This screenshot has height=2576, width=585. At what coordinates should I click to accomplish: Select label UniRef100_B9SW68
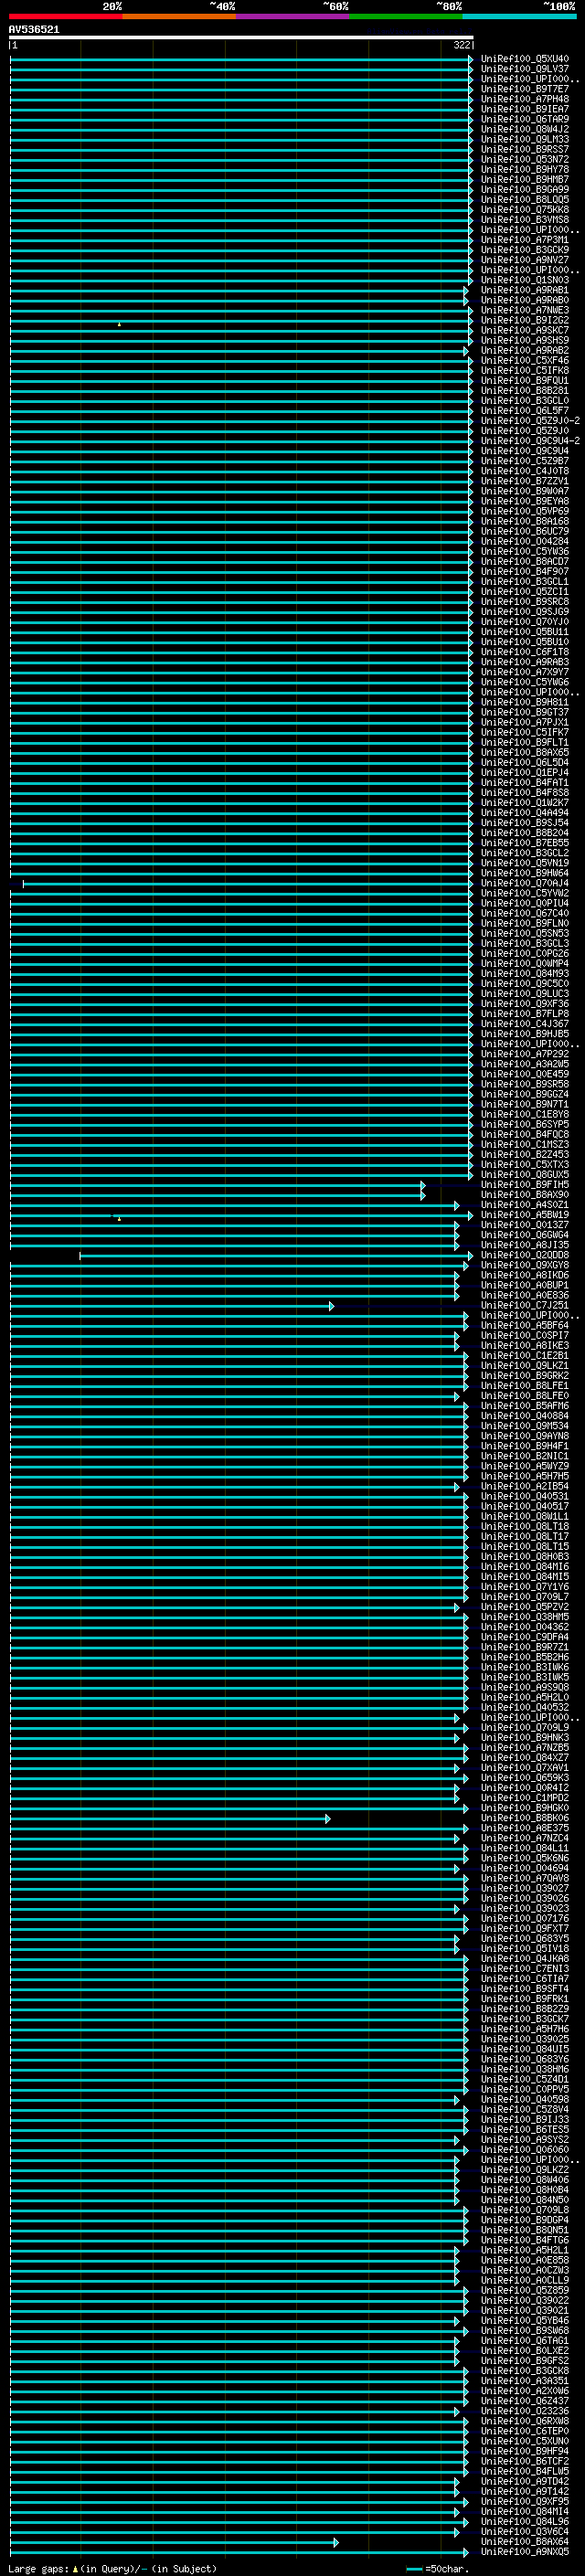[x=525, y=2330]
